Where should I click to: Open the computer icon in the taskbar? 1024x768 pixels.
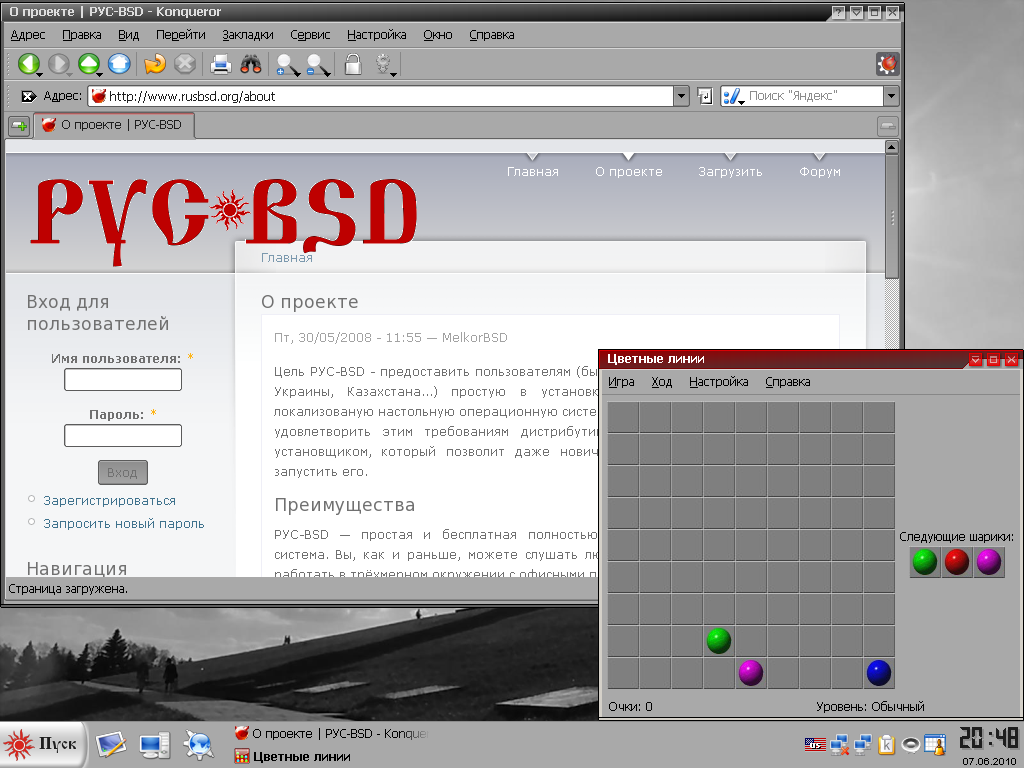point(154,744)
